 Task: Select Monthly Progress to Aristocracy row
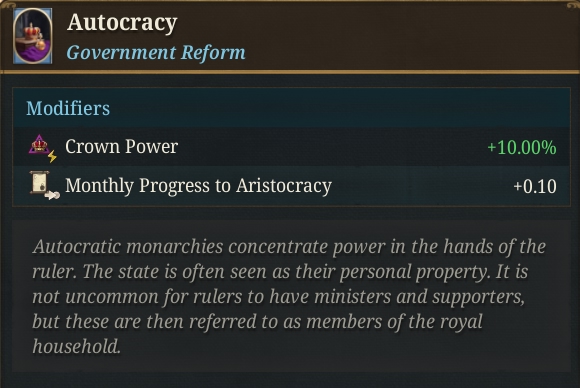pos(291,186)
